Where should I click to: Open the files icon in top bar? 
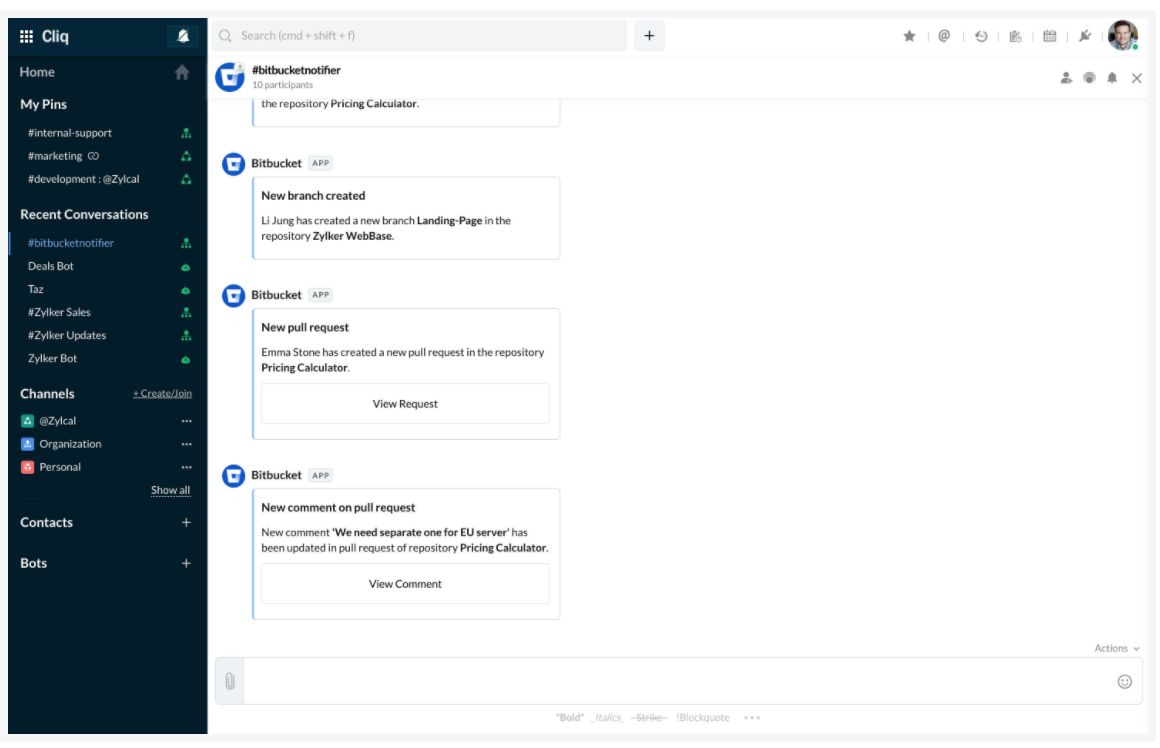coord(1016,36)
